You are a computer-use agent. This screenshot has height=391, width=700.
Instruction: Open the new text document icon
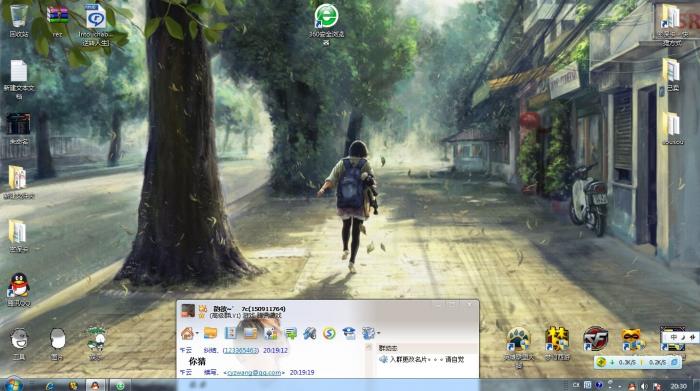(19, 71)
